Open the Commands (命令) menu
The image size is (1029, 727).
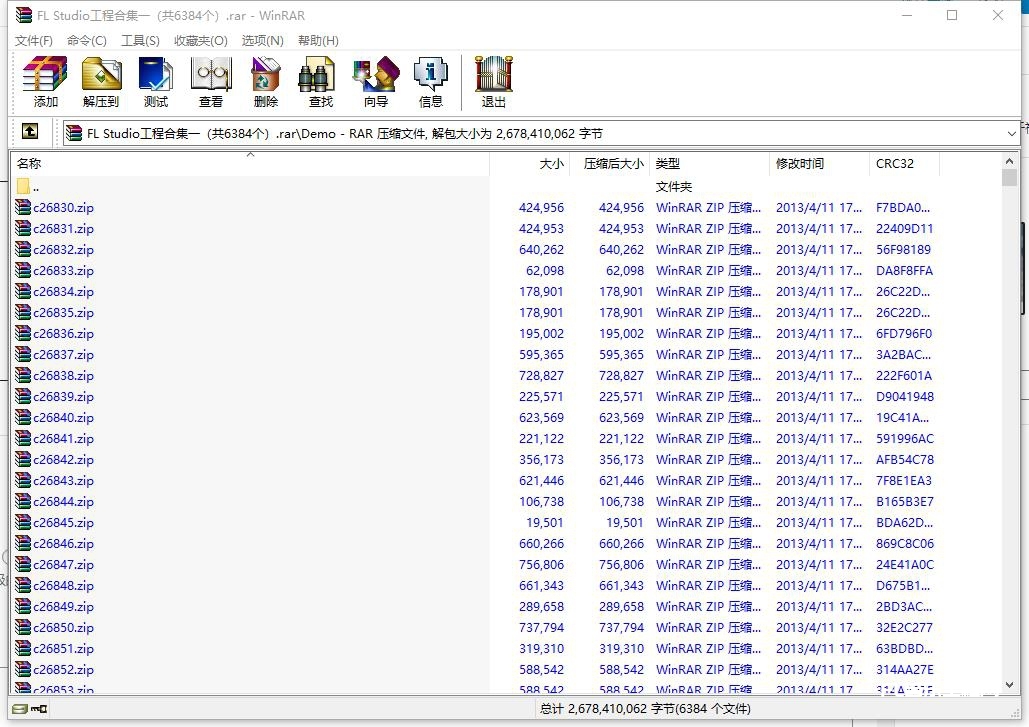[87, 41]
